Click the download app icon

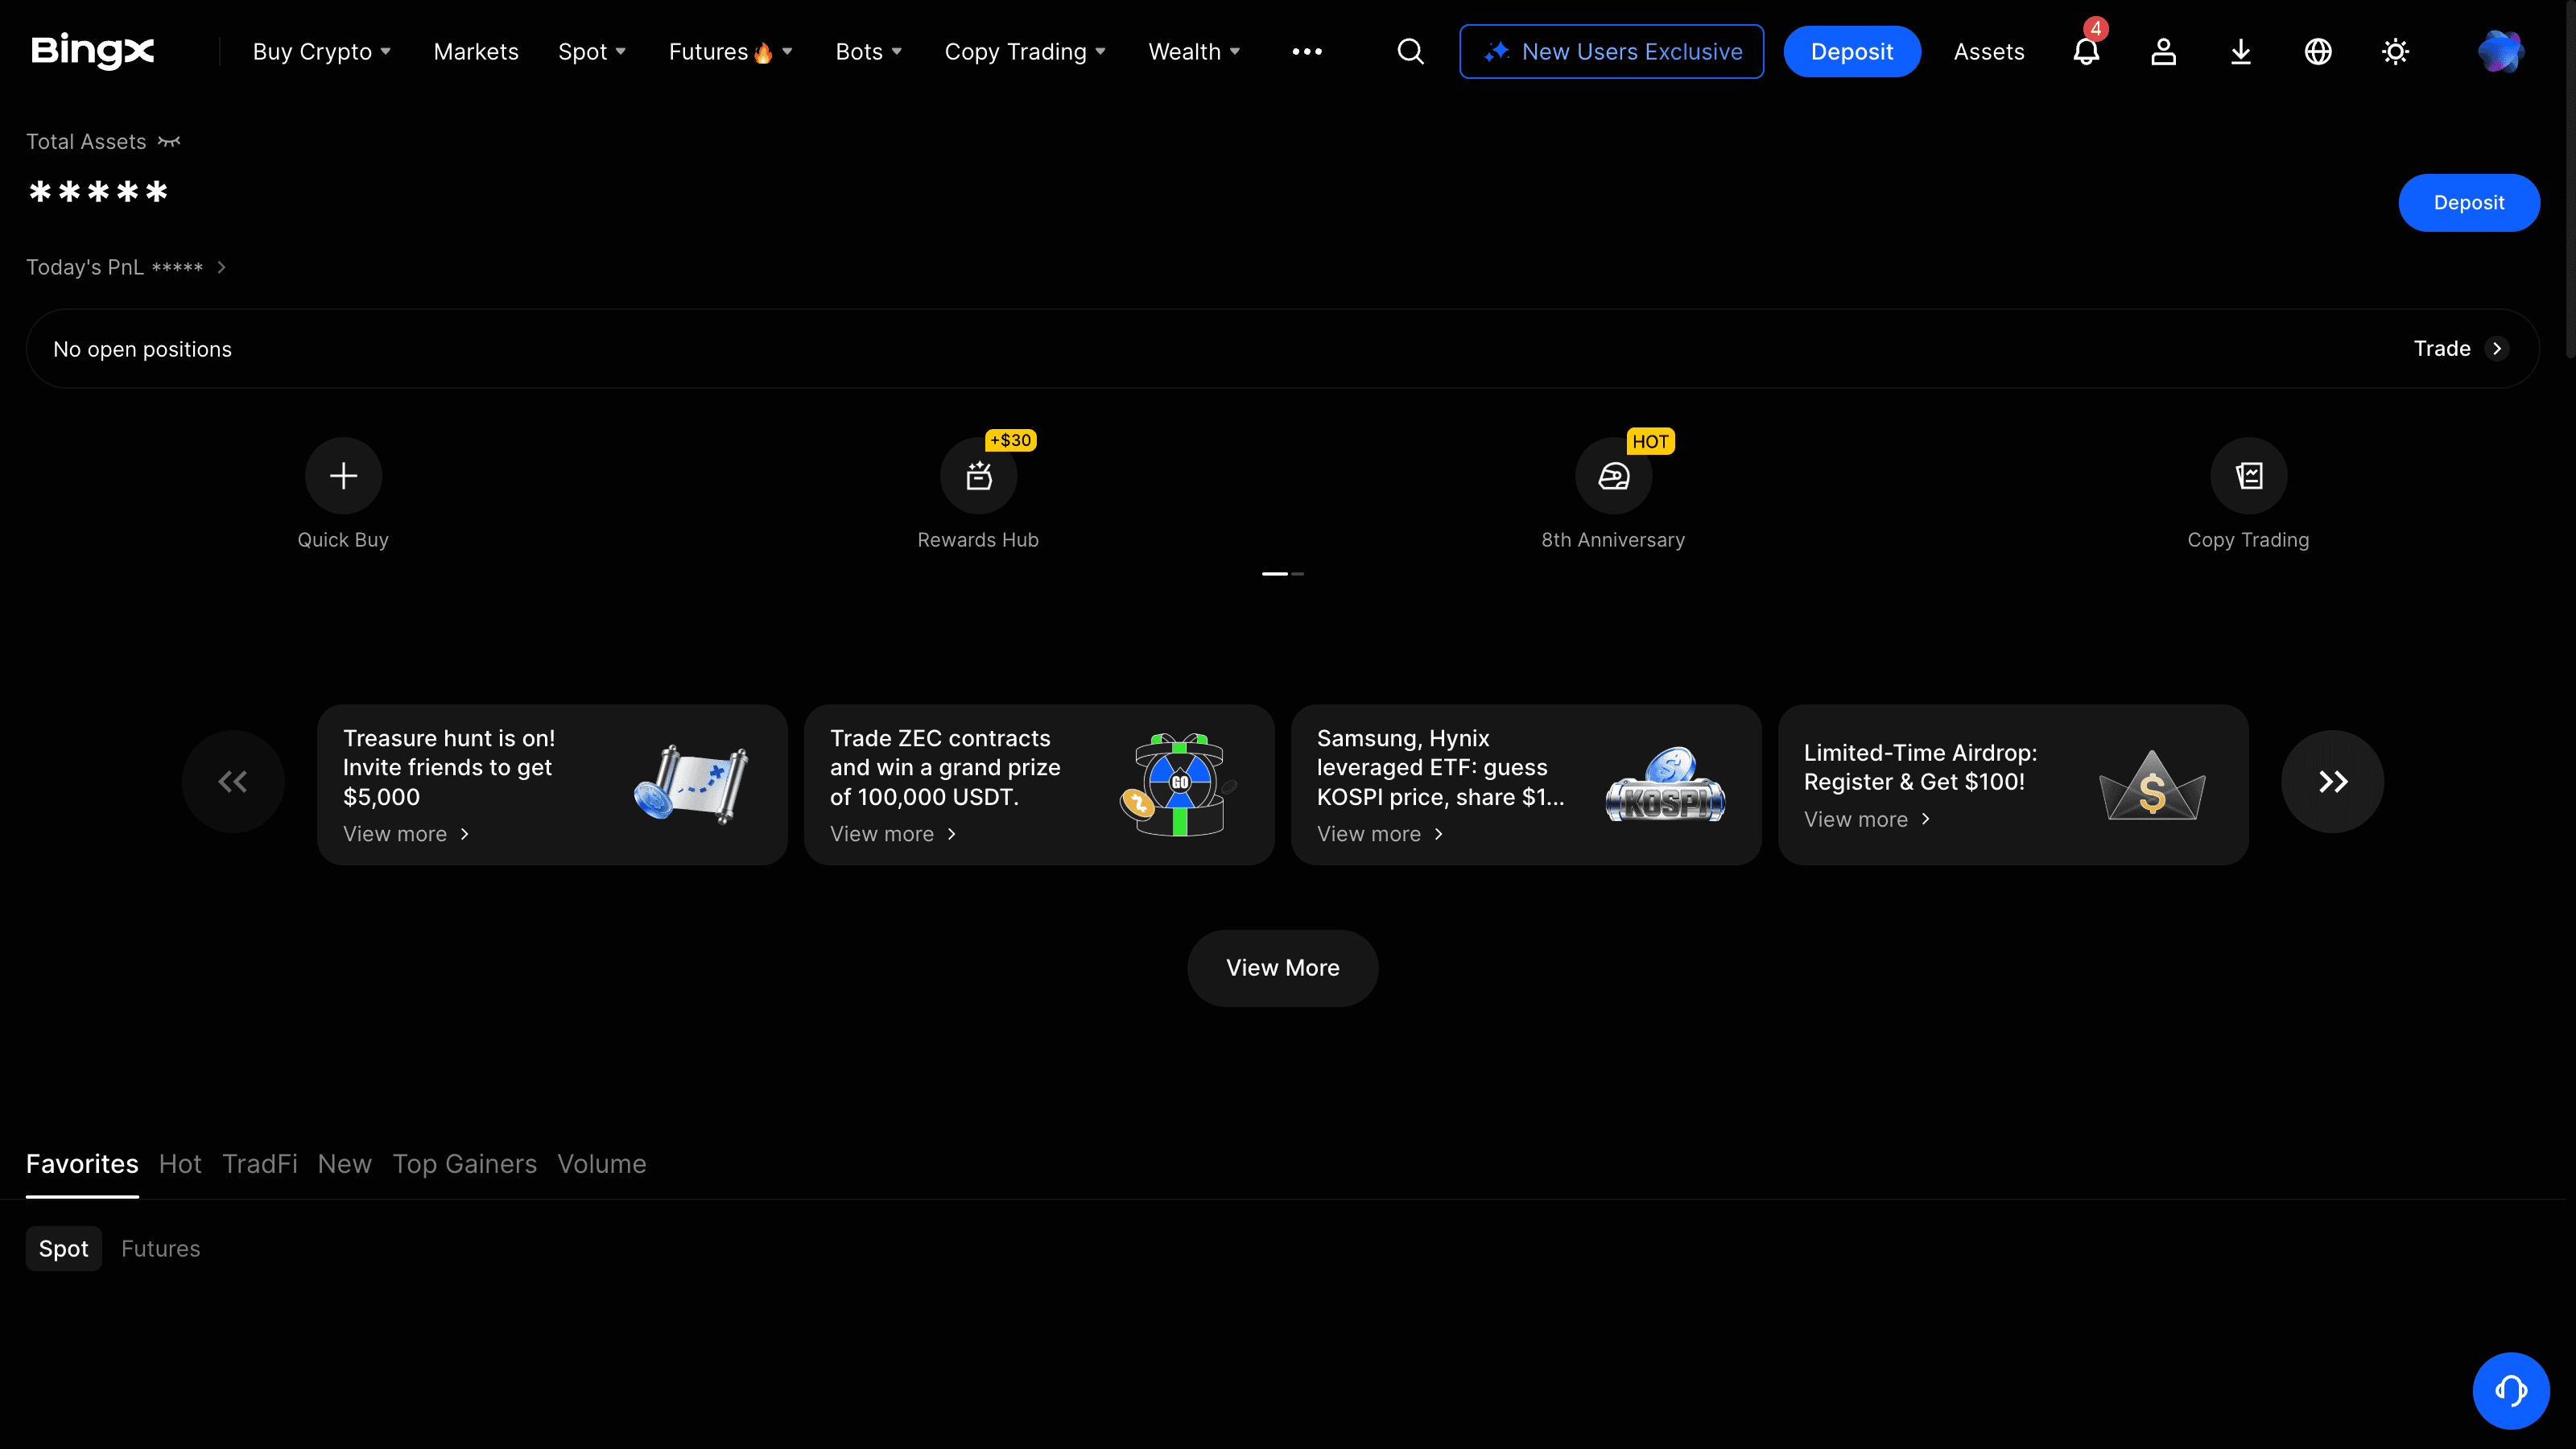pos(2241,51)
